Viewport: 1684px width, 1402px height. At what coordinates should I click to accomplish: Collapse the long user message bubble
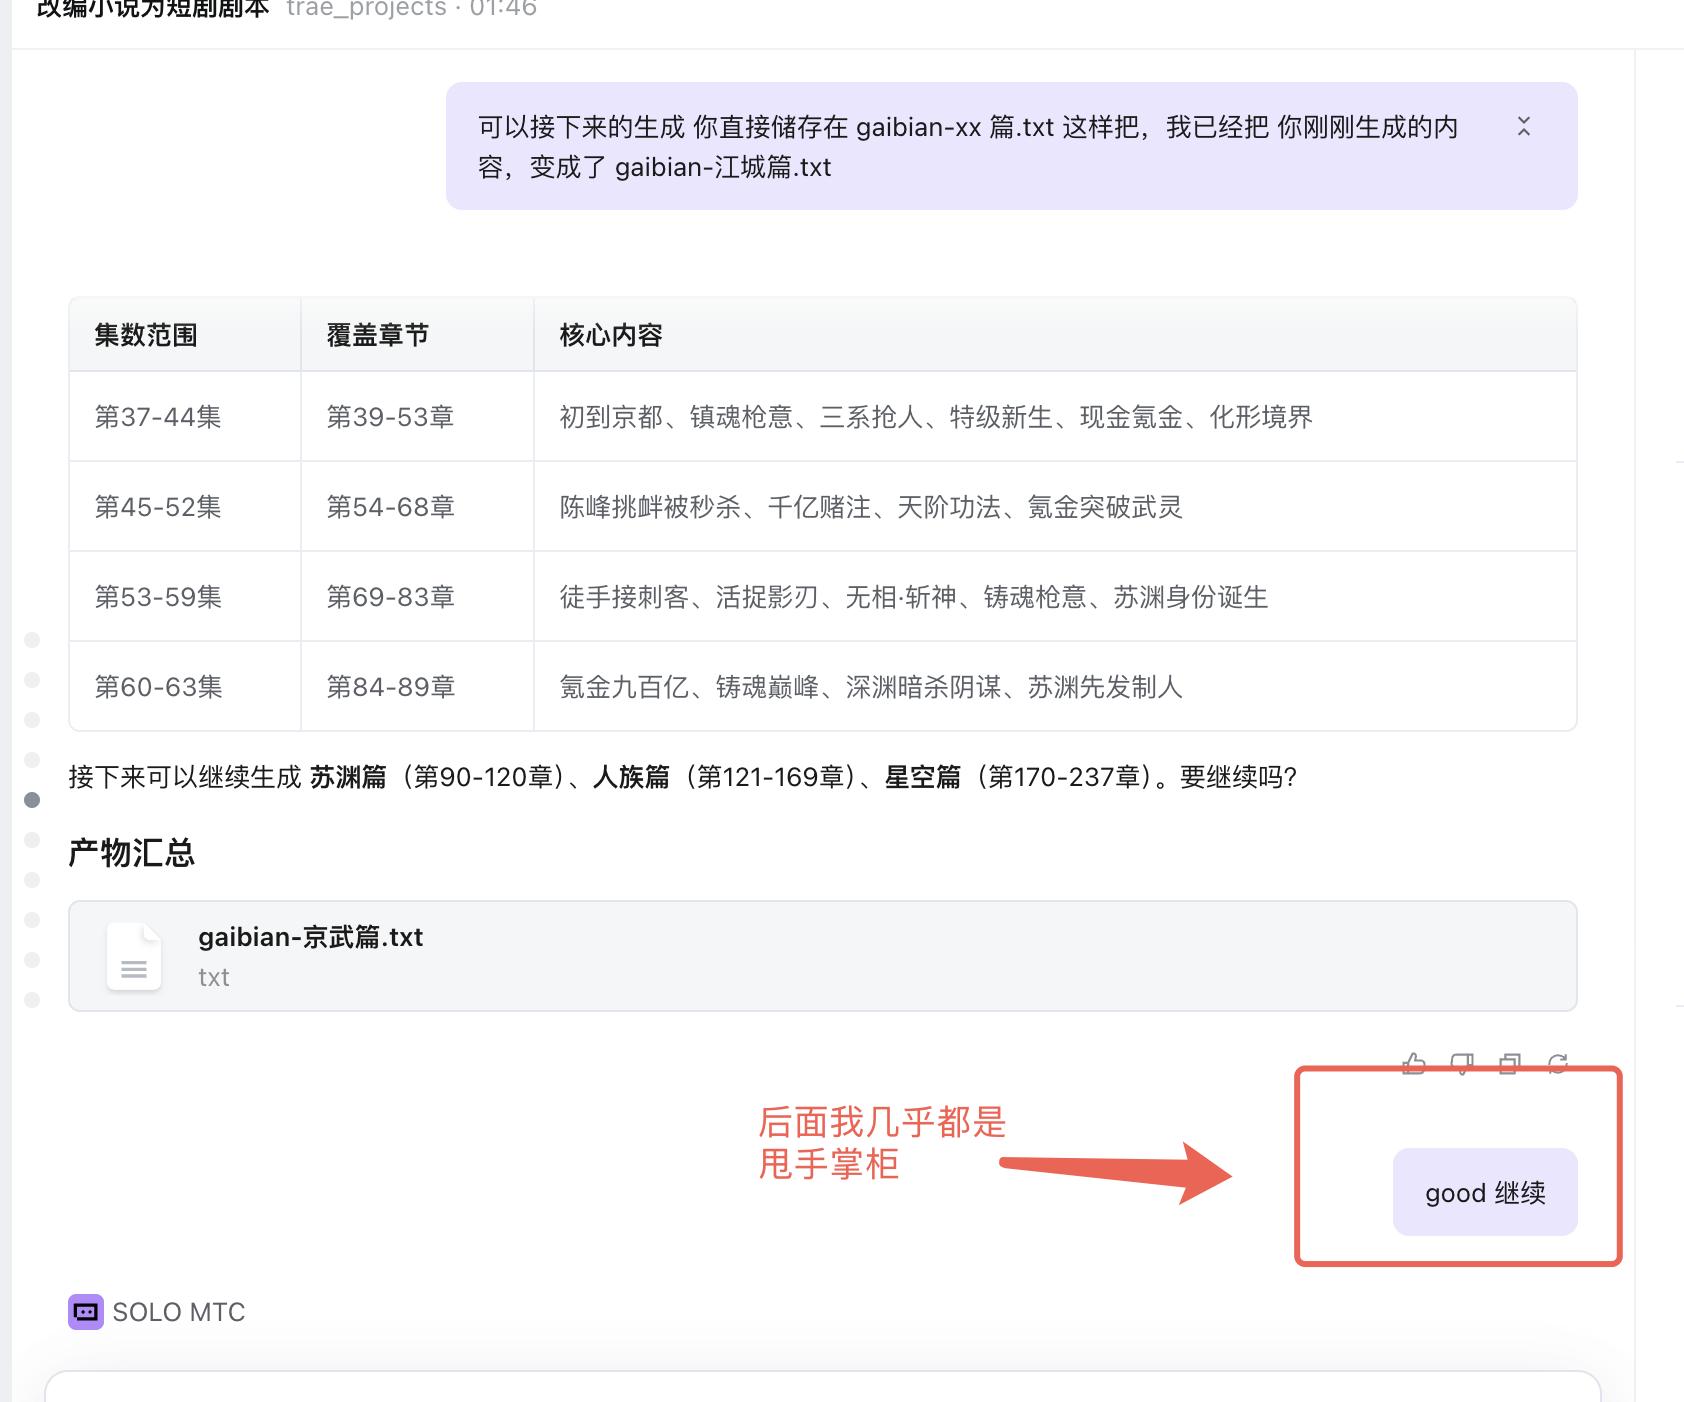click(x=1523, y=127)
